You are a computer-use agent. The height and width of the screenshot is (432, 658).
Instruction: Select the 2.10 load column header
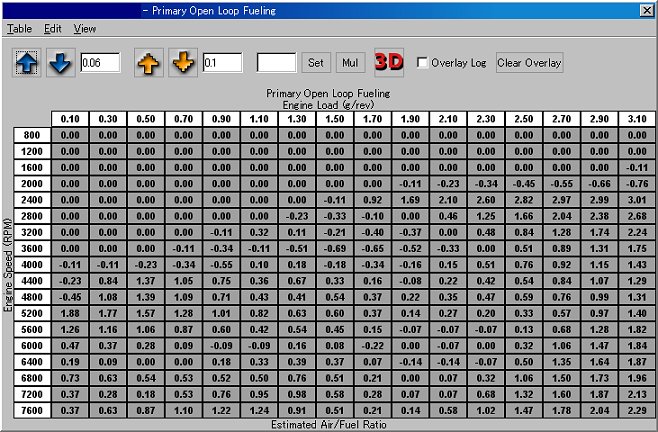click(x=448, y=119)
